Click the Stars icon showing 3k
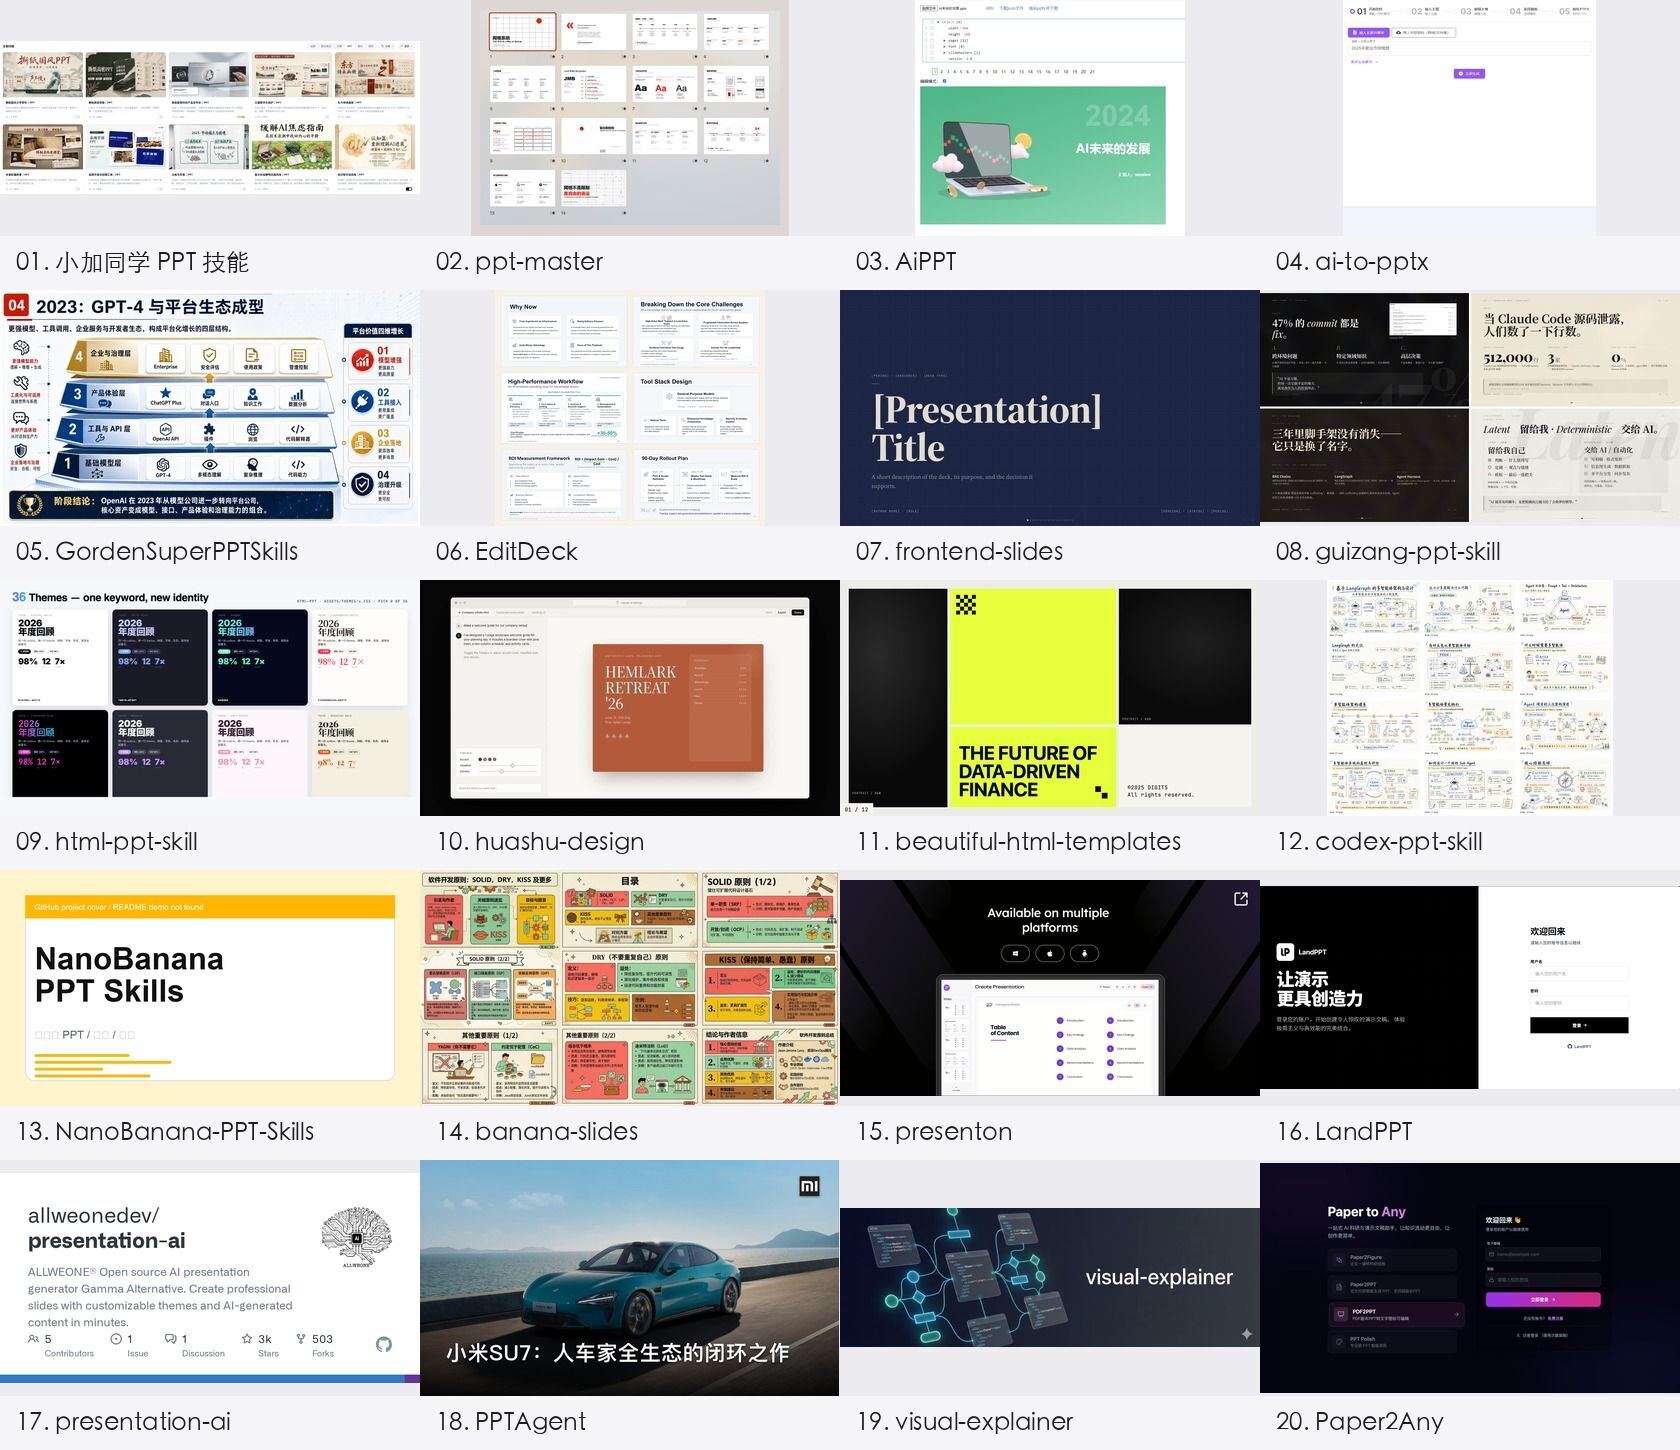The image size is (1680, 1450). [247, 1338]
